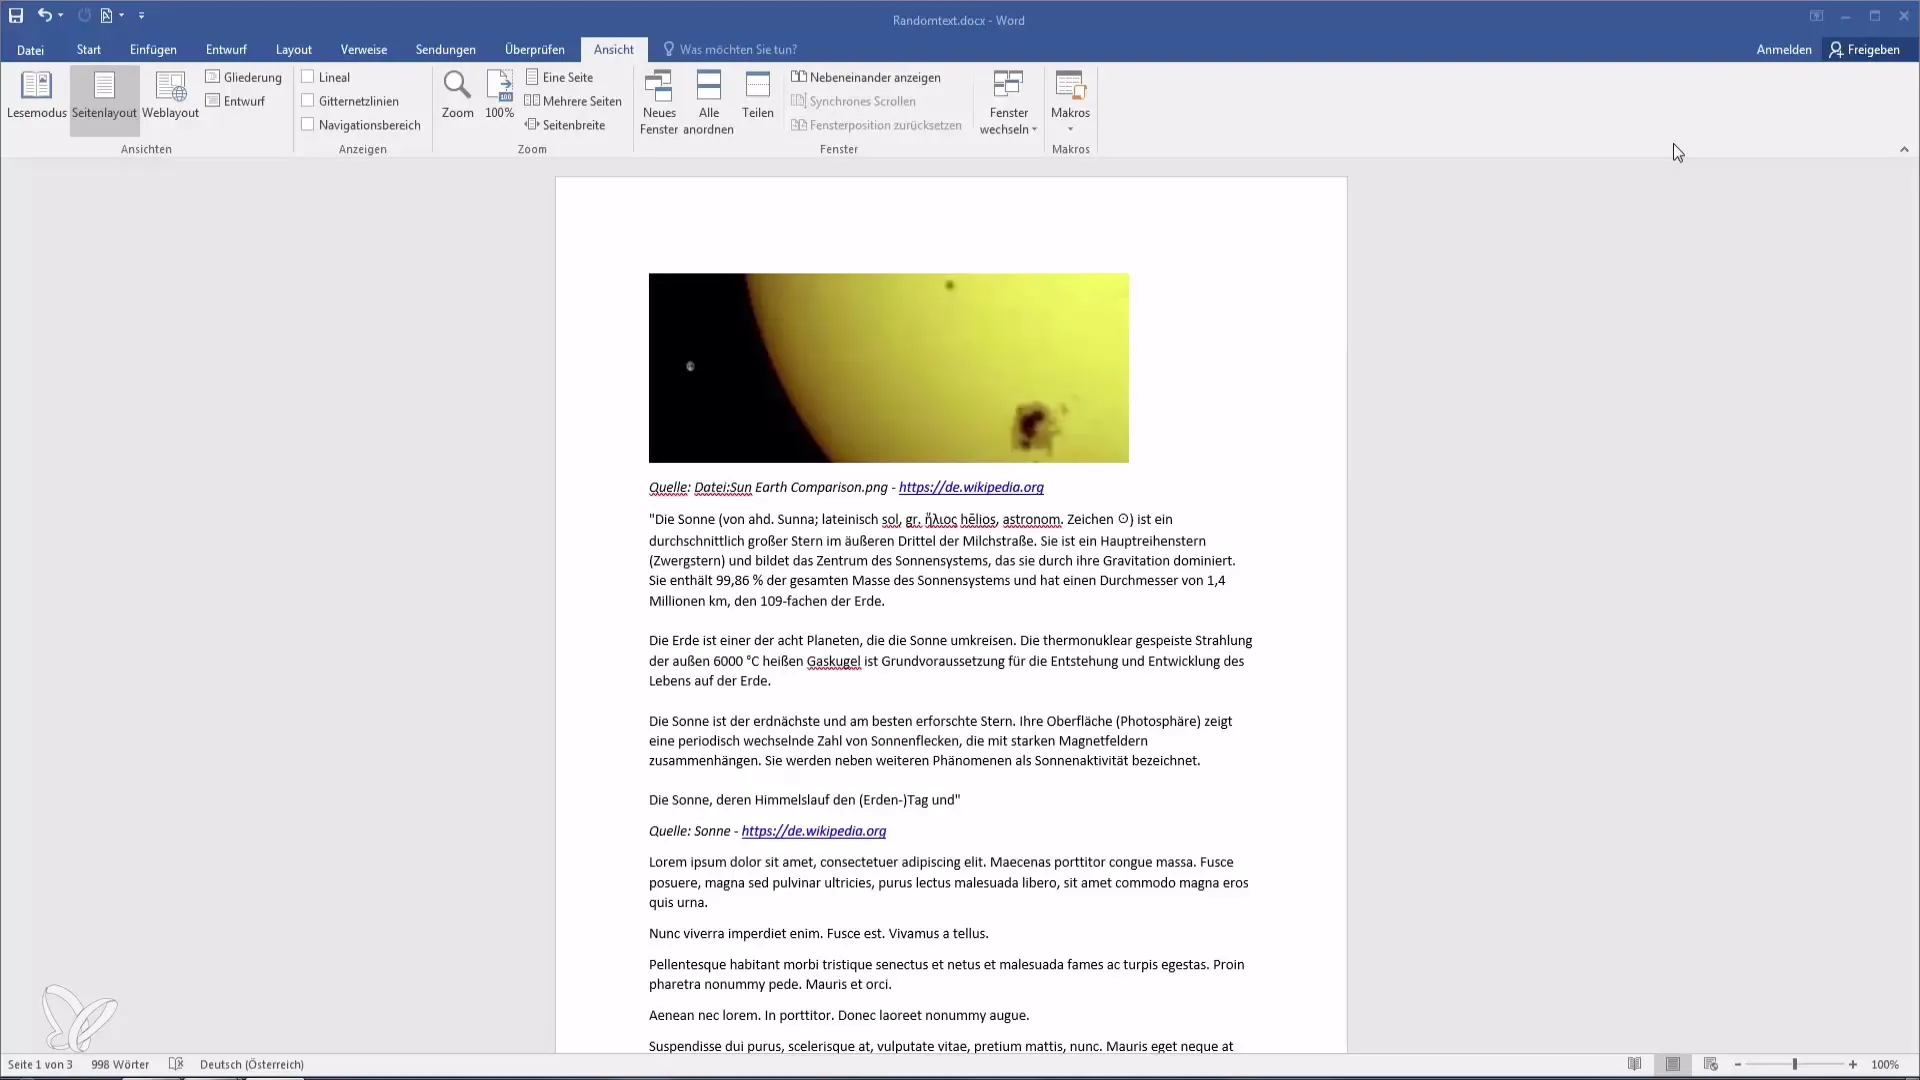Screen dimensions: 1920x1080
Task: Open Gliederung outline view
Action: point(244,77)
